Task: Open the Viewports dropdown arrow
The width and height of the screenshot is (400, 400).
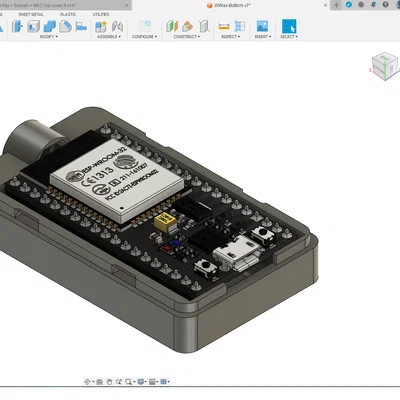Action: pos(169,382)
